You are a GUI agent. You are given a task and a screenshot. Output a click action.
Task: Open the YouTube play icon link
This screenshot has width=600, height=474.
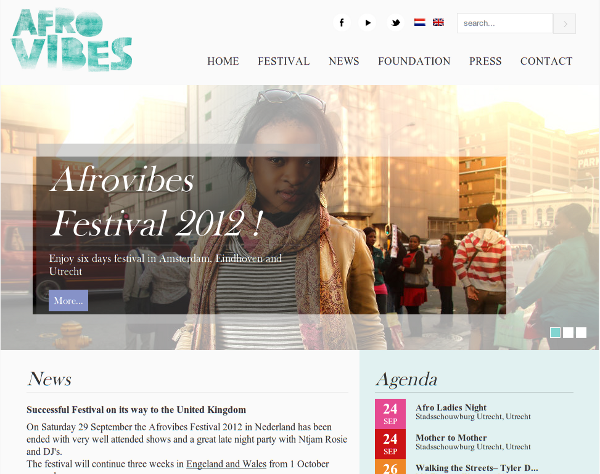pyautogui.click(x=367, y=23)
